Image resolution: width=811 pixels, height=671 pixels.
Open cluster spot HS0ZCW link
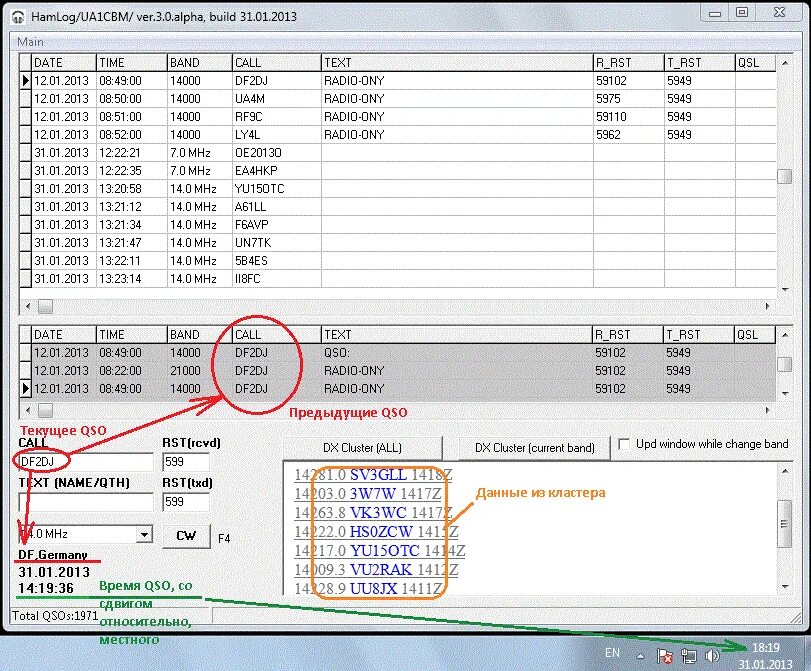coord(381,532)
